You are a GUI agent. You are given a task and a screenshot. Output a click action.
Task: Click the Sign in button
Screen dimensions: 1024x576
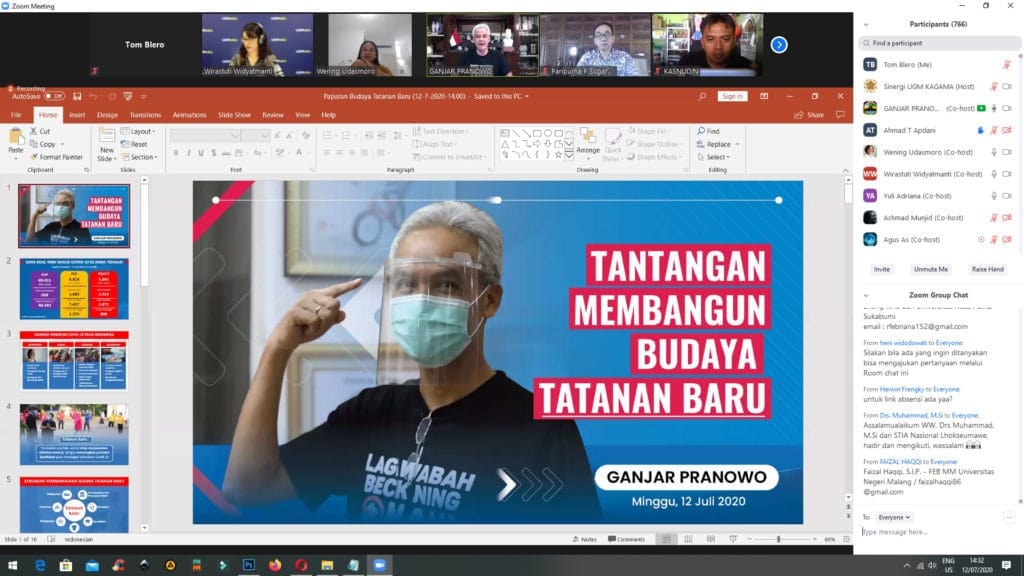click(x=732, y=97)
